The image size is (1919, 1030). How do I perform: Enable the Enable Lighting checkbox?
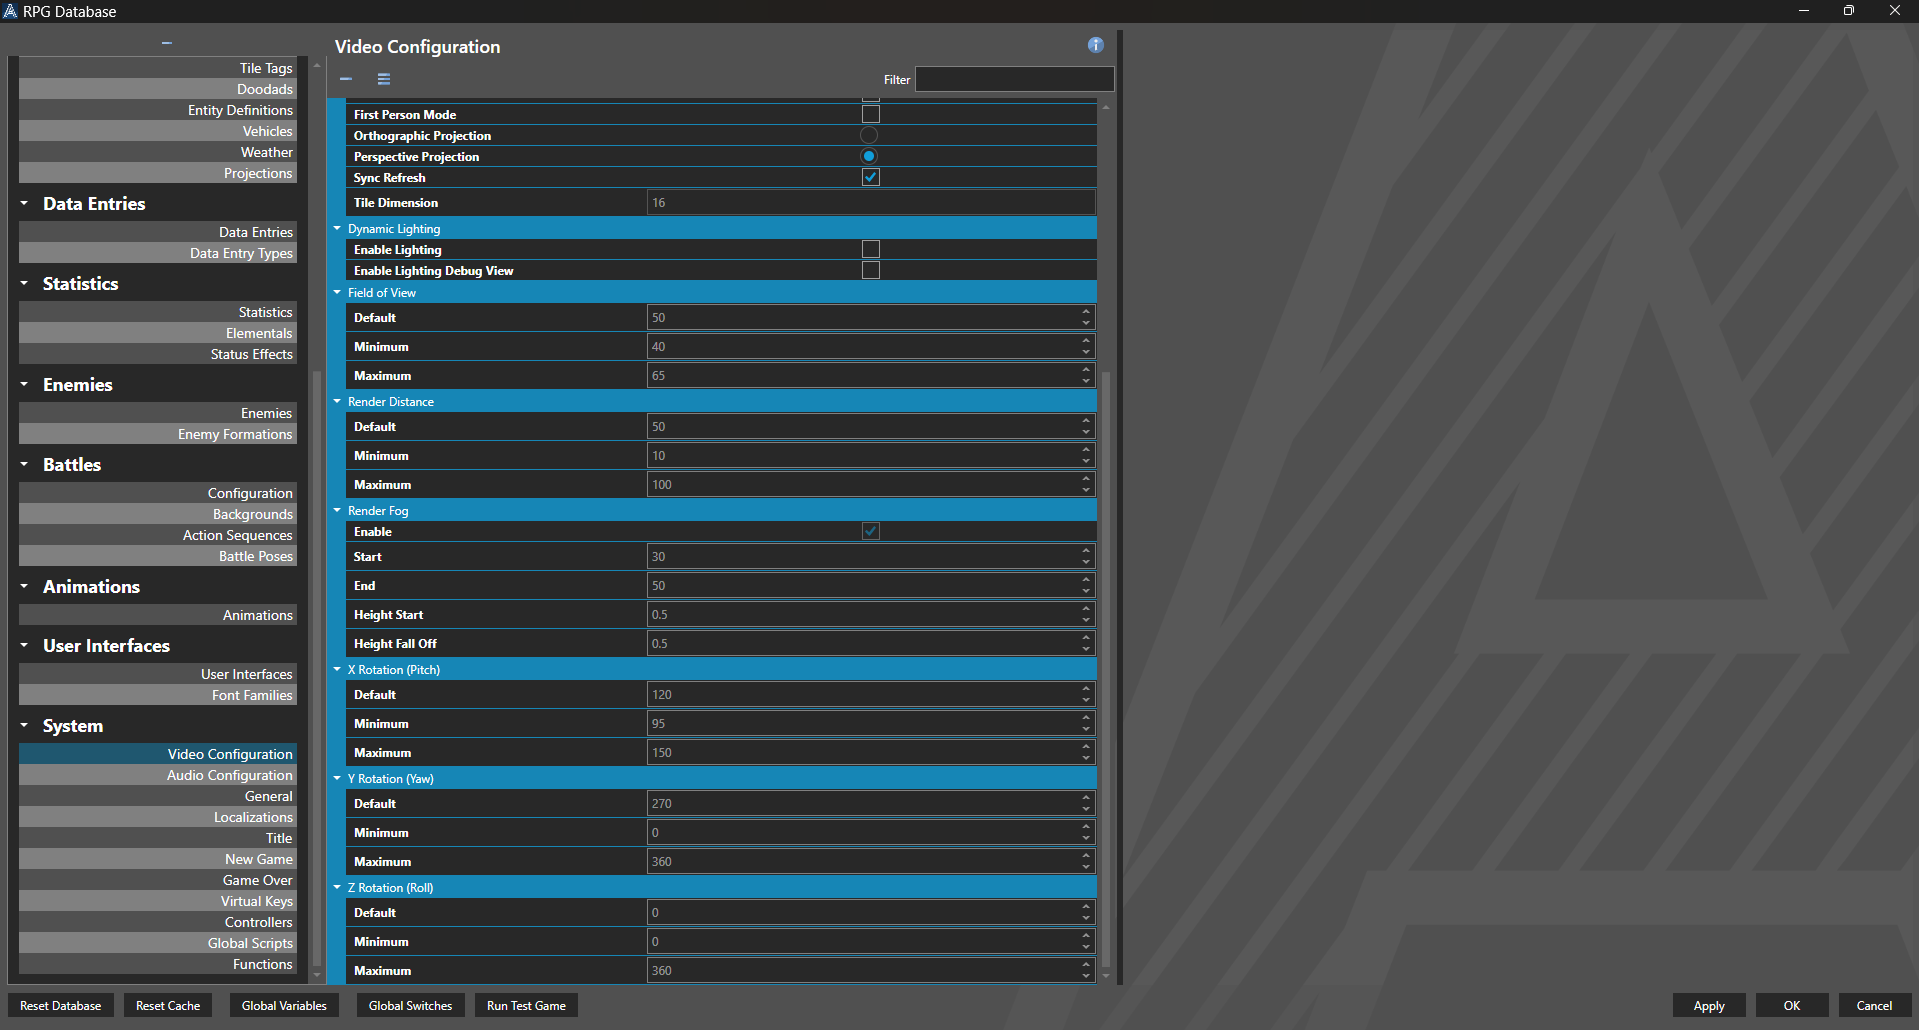click(x=870, y=249)
